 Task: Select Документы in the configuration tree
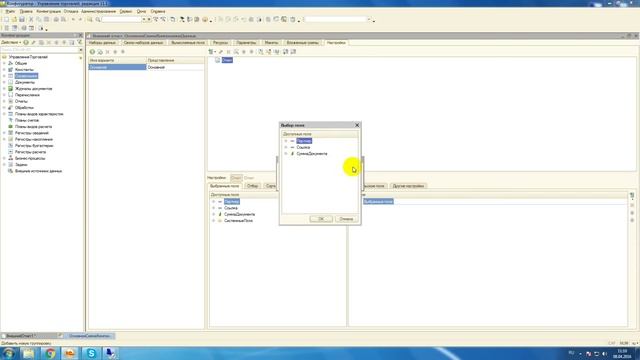(25, 82)
